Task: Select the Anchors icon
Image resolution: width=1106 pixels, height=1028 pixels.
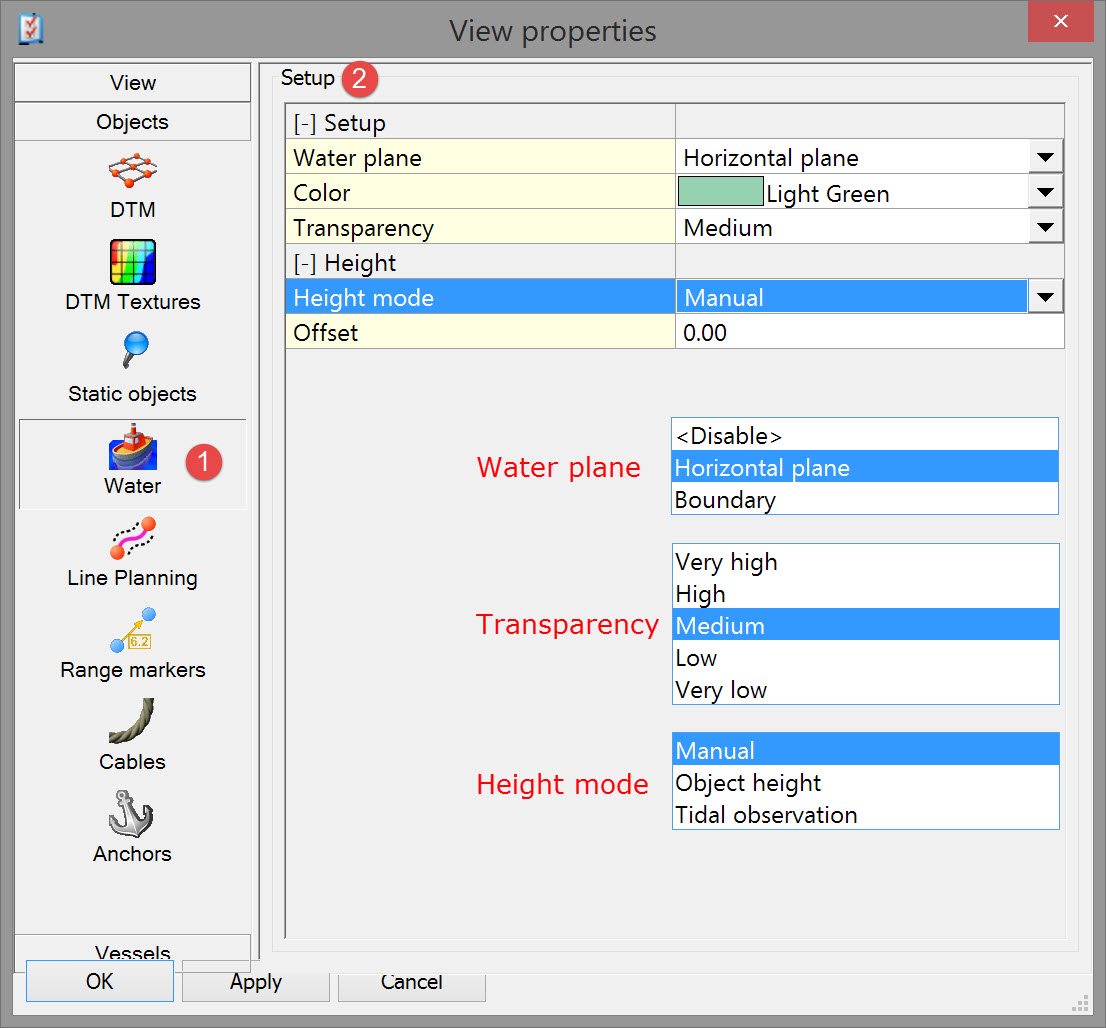Action: (x=132, y=814)
